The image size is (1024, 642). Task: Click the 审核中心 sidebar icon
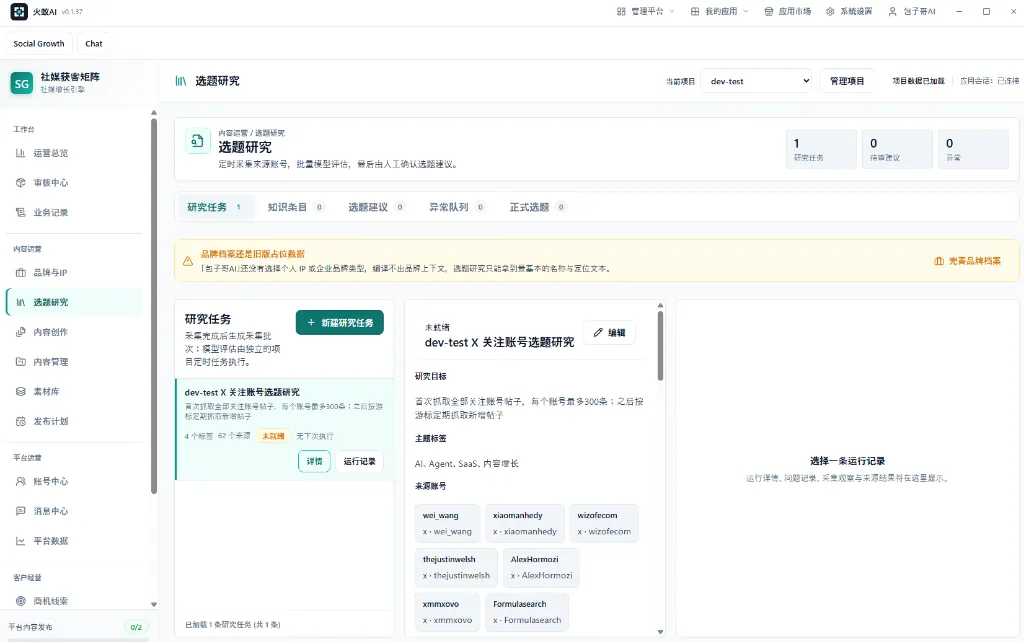point(20,183)
